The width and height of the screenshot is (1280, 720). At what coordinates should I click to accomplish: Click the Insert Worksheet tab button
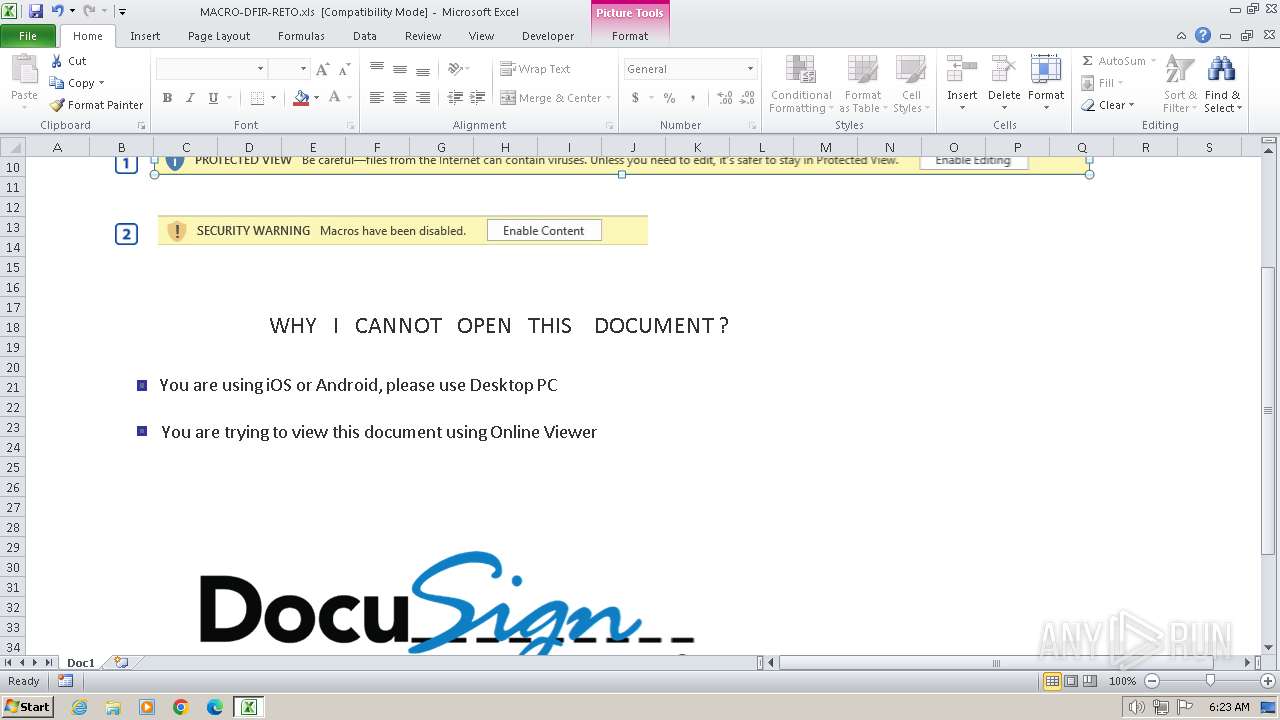(x=121, y=662)
